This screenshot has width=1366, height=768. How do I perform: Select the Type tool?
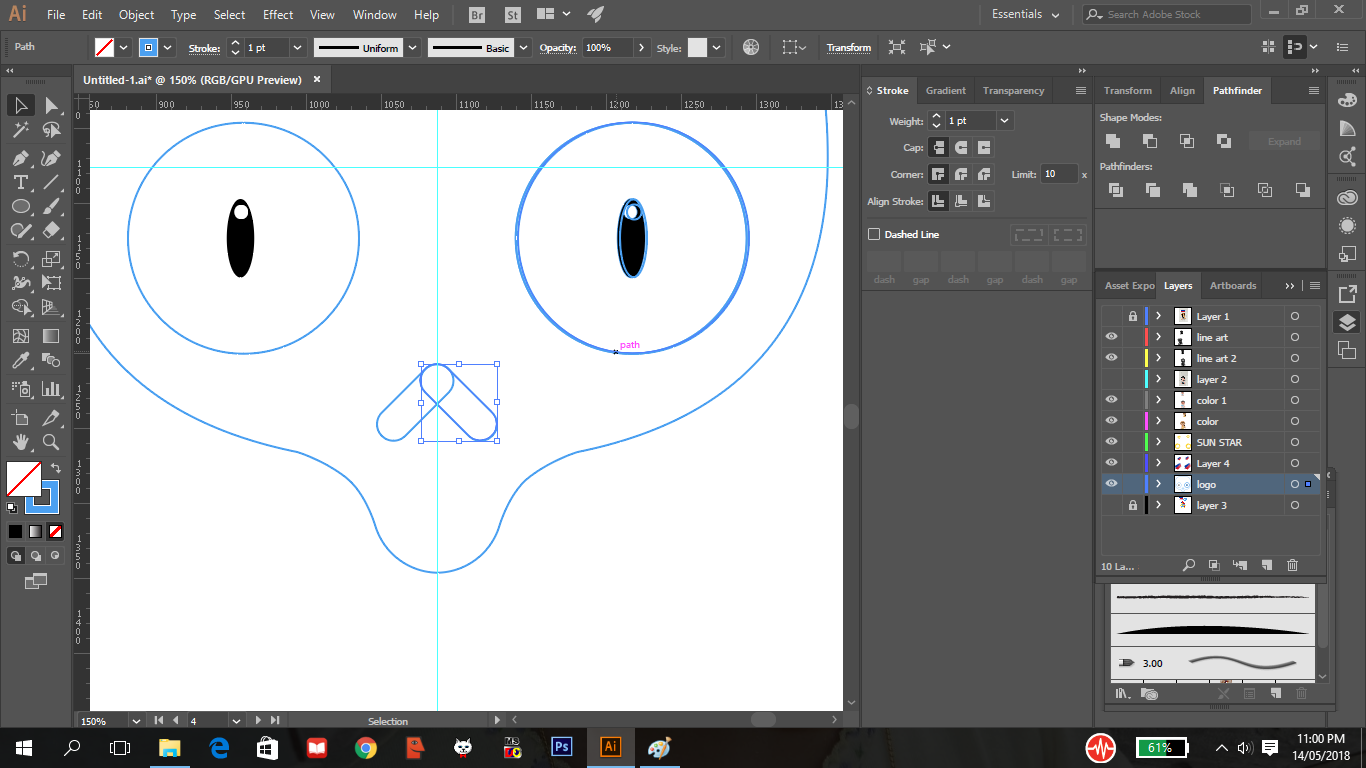click(x=21, y=182)
